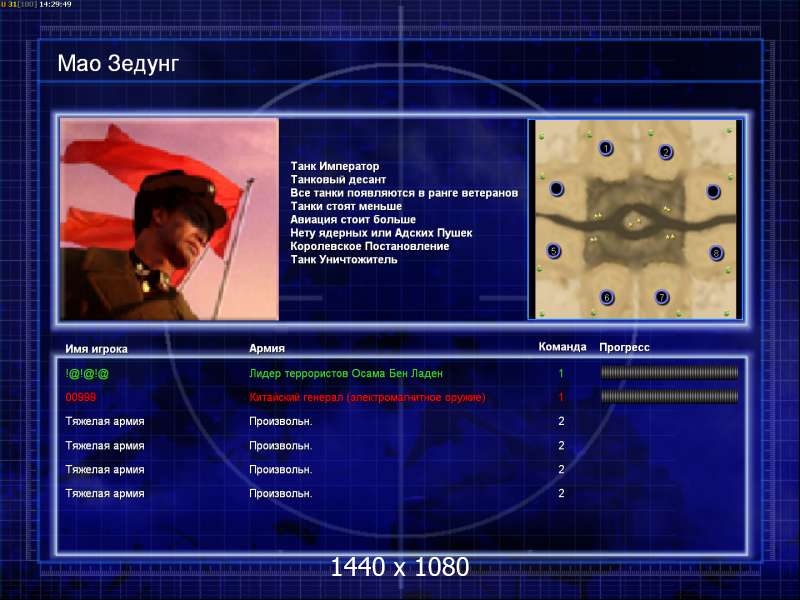Click Все танки появляются в ранге ветеранов
The height and width of the screenshot is (600, 800).
404,193
